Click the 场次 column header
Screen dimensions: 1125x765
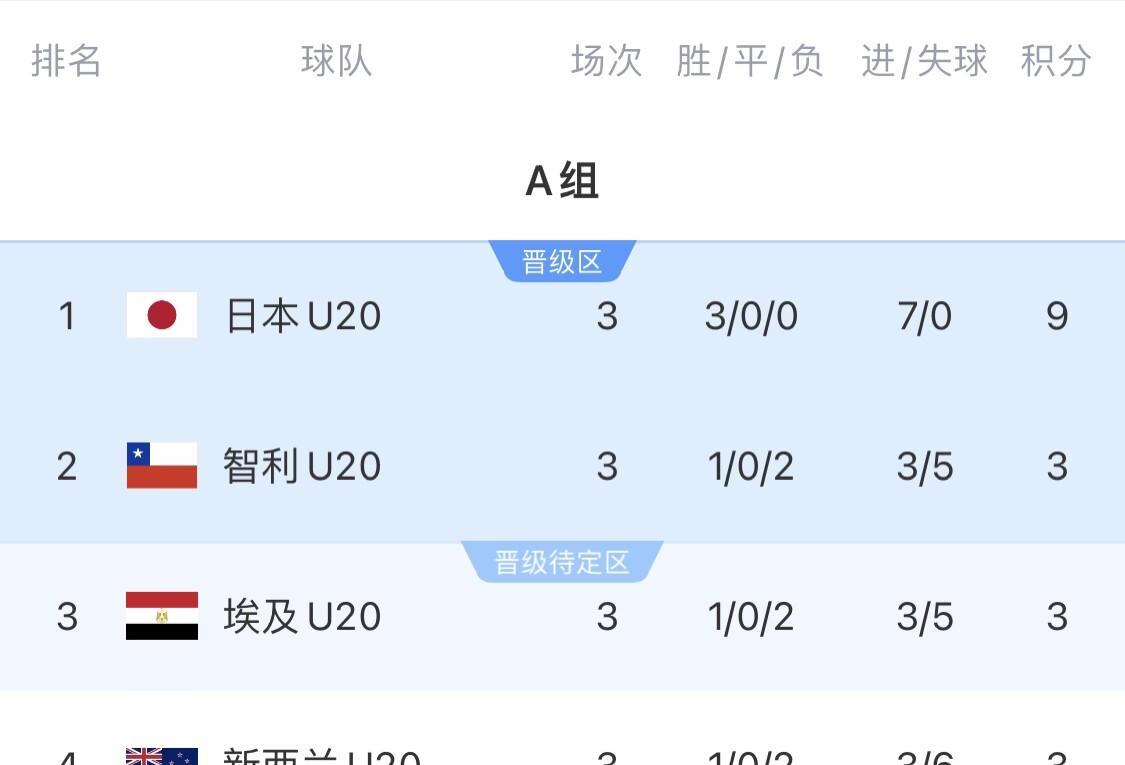click(606, 61)
